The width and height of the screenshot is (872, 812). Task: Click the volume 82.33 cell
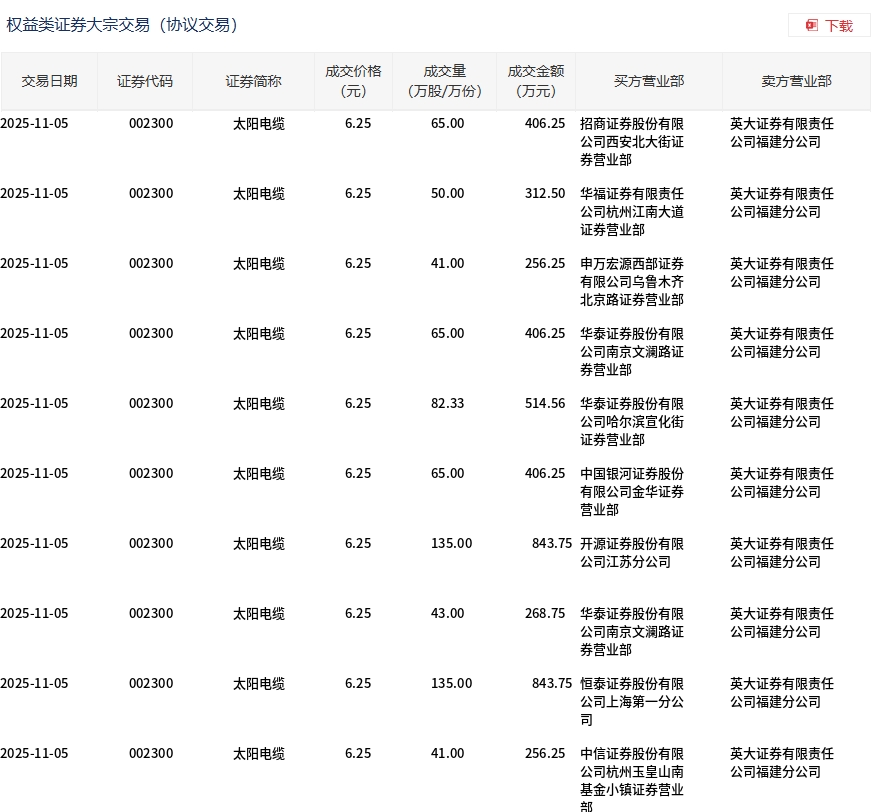[447, 403]
